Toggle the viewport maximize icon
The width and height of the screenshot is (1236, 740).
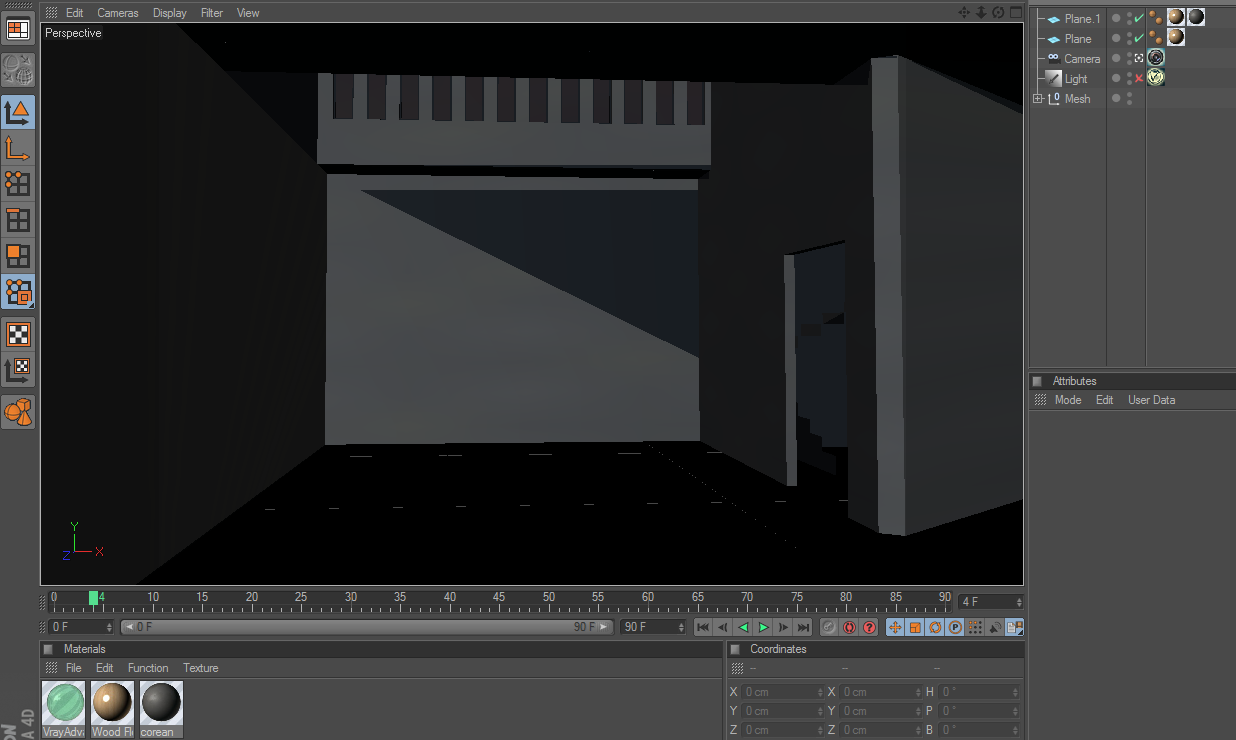(x=1015, y=12)
